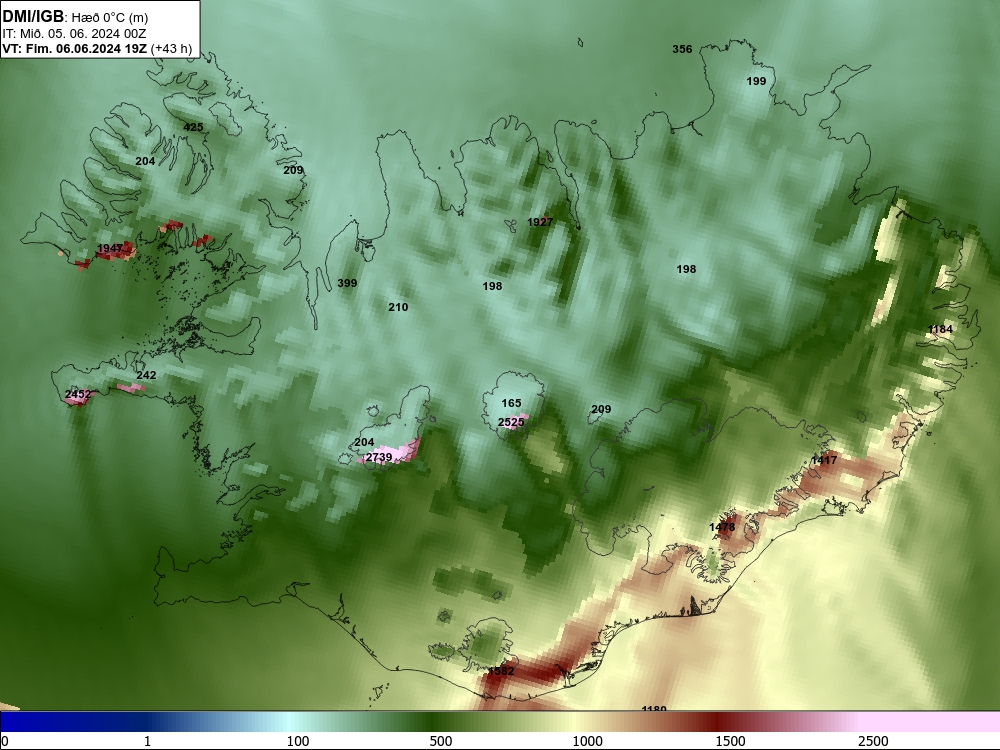
Task: Click the 2739 value on the pink area
Action: tap(379, 457)
